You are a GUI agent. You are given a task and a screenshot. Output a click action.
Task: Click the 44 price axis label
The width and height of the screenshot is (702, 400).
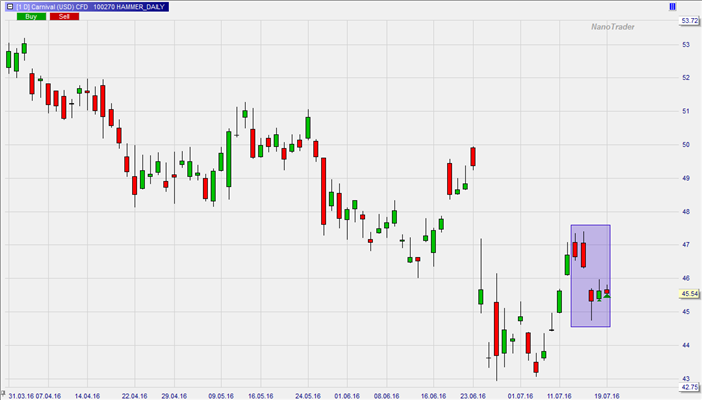coord(686,345)
